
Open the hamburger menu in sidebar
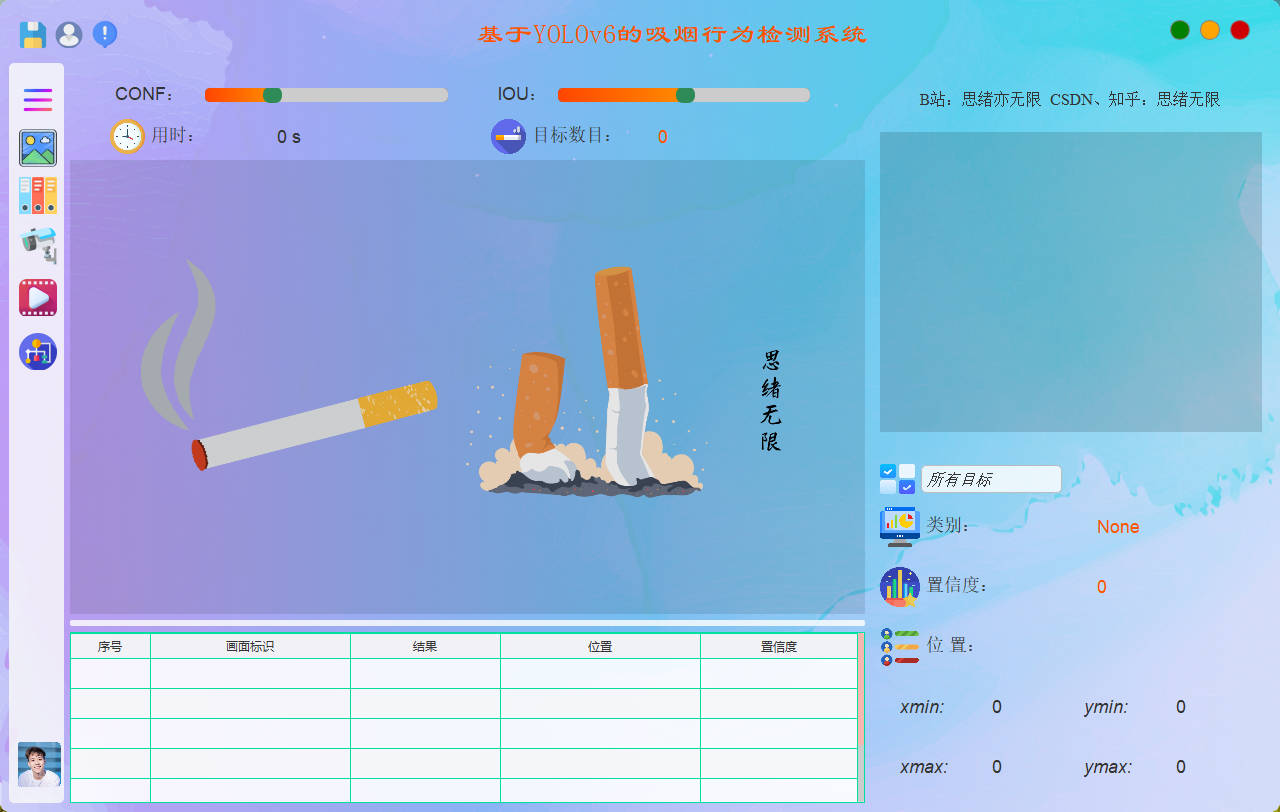[x=38, y=100]
